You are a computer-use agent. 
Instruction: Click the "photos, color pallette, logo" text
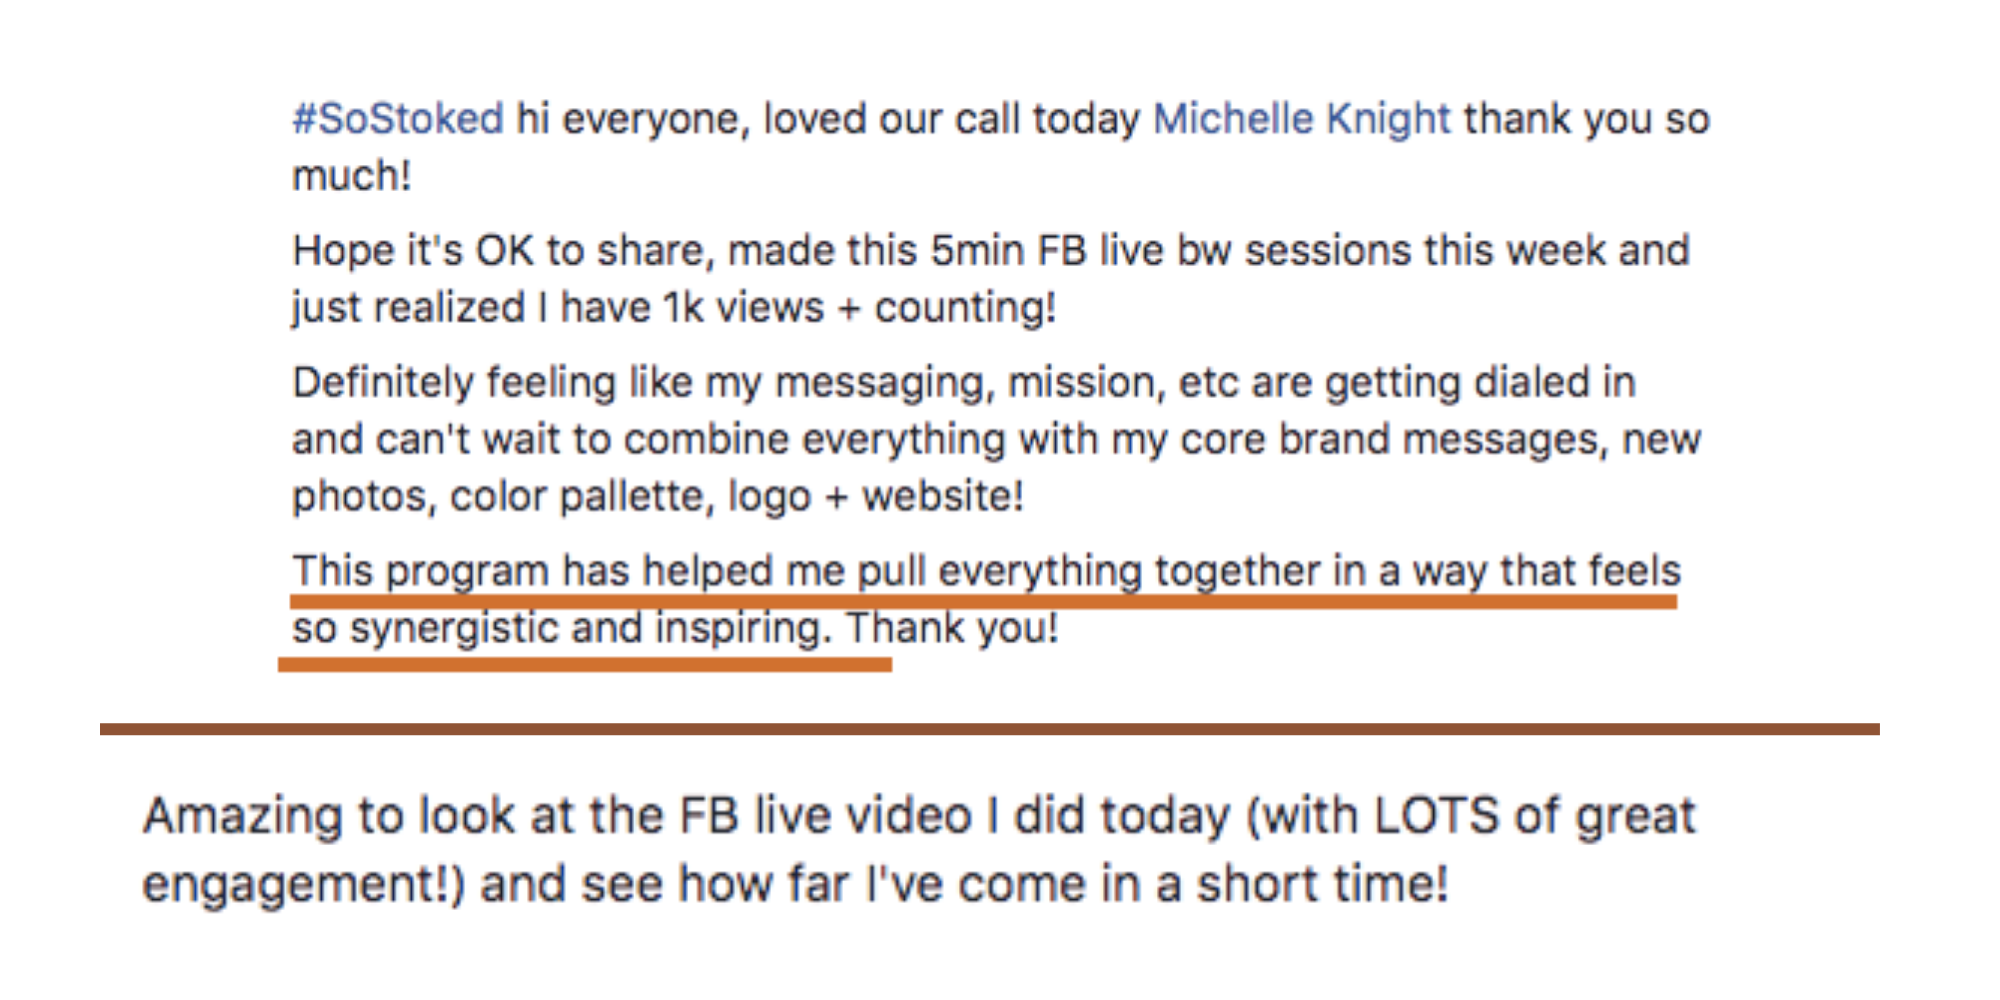[x=551, y=496]
